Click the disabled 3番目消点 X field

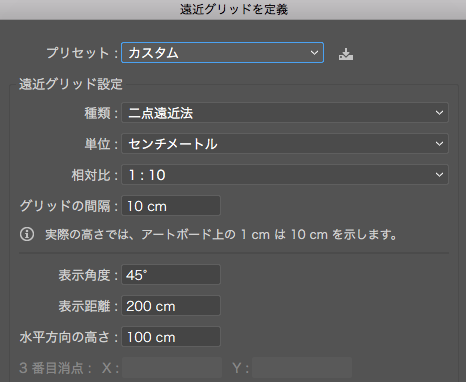coord(172,368)
